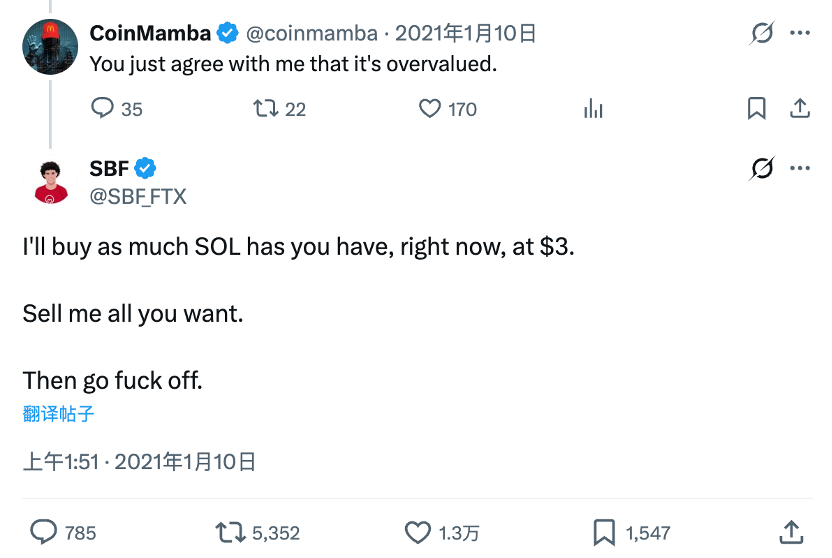Share CoinMamba's tweet via share icon
This screenshot has width=832, height=558.
(x=799, y=108)
